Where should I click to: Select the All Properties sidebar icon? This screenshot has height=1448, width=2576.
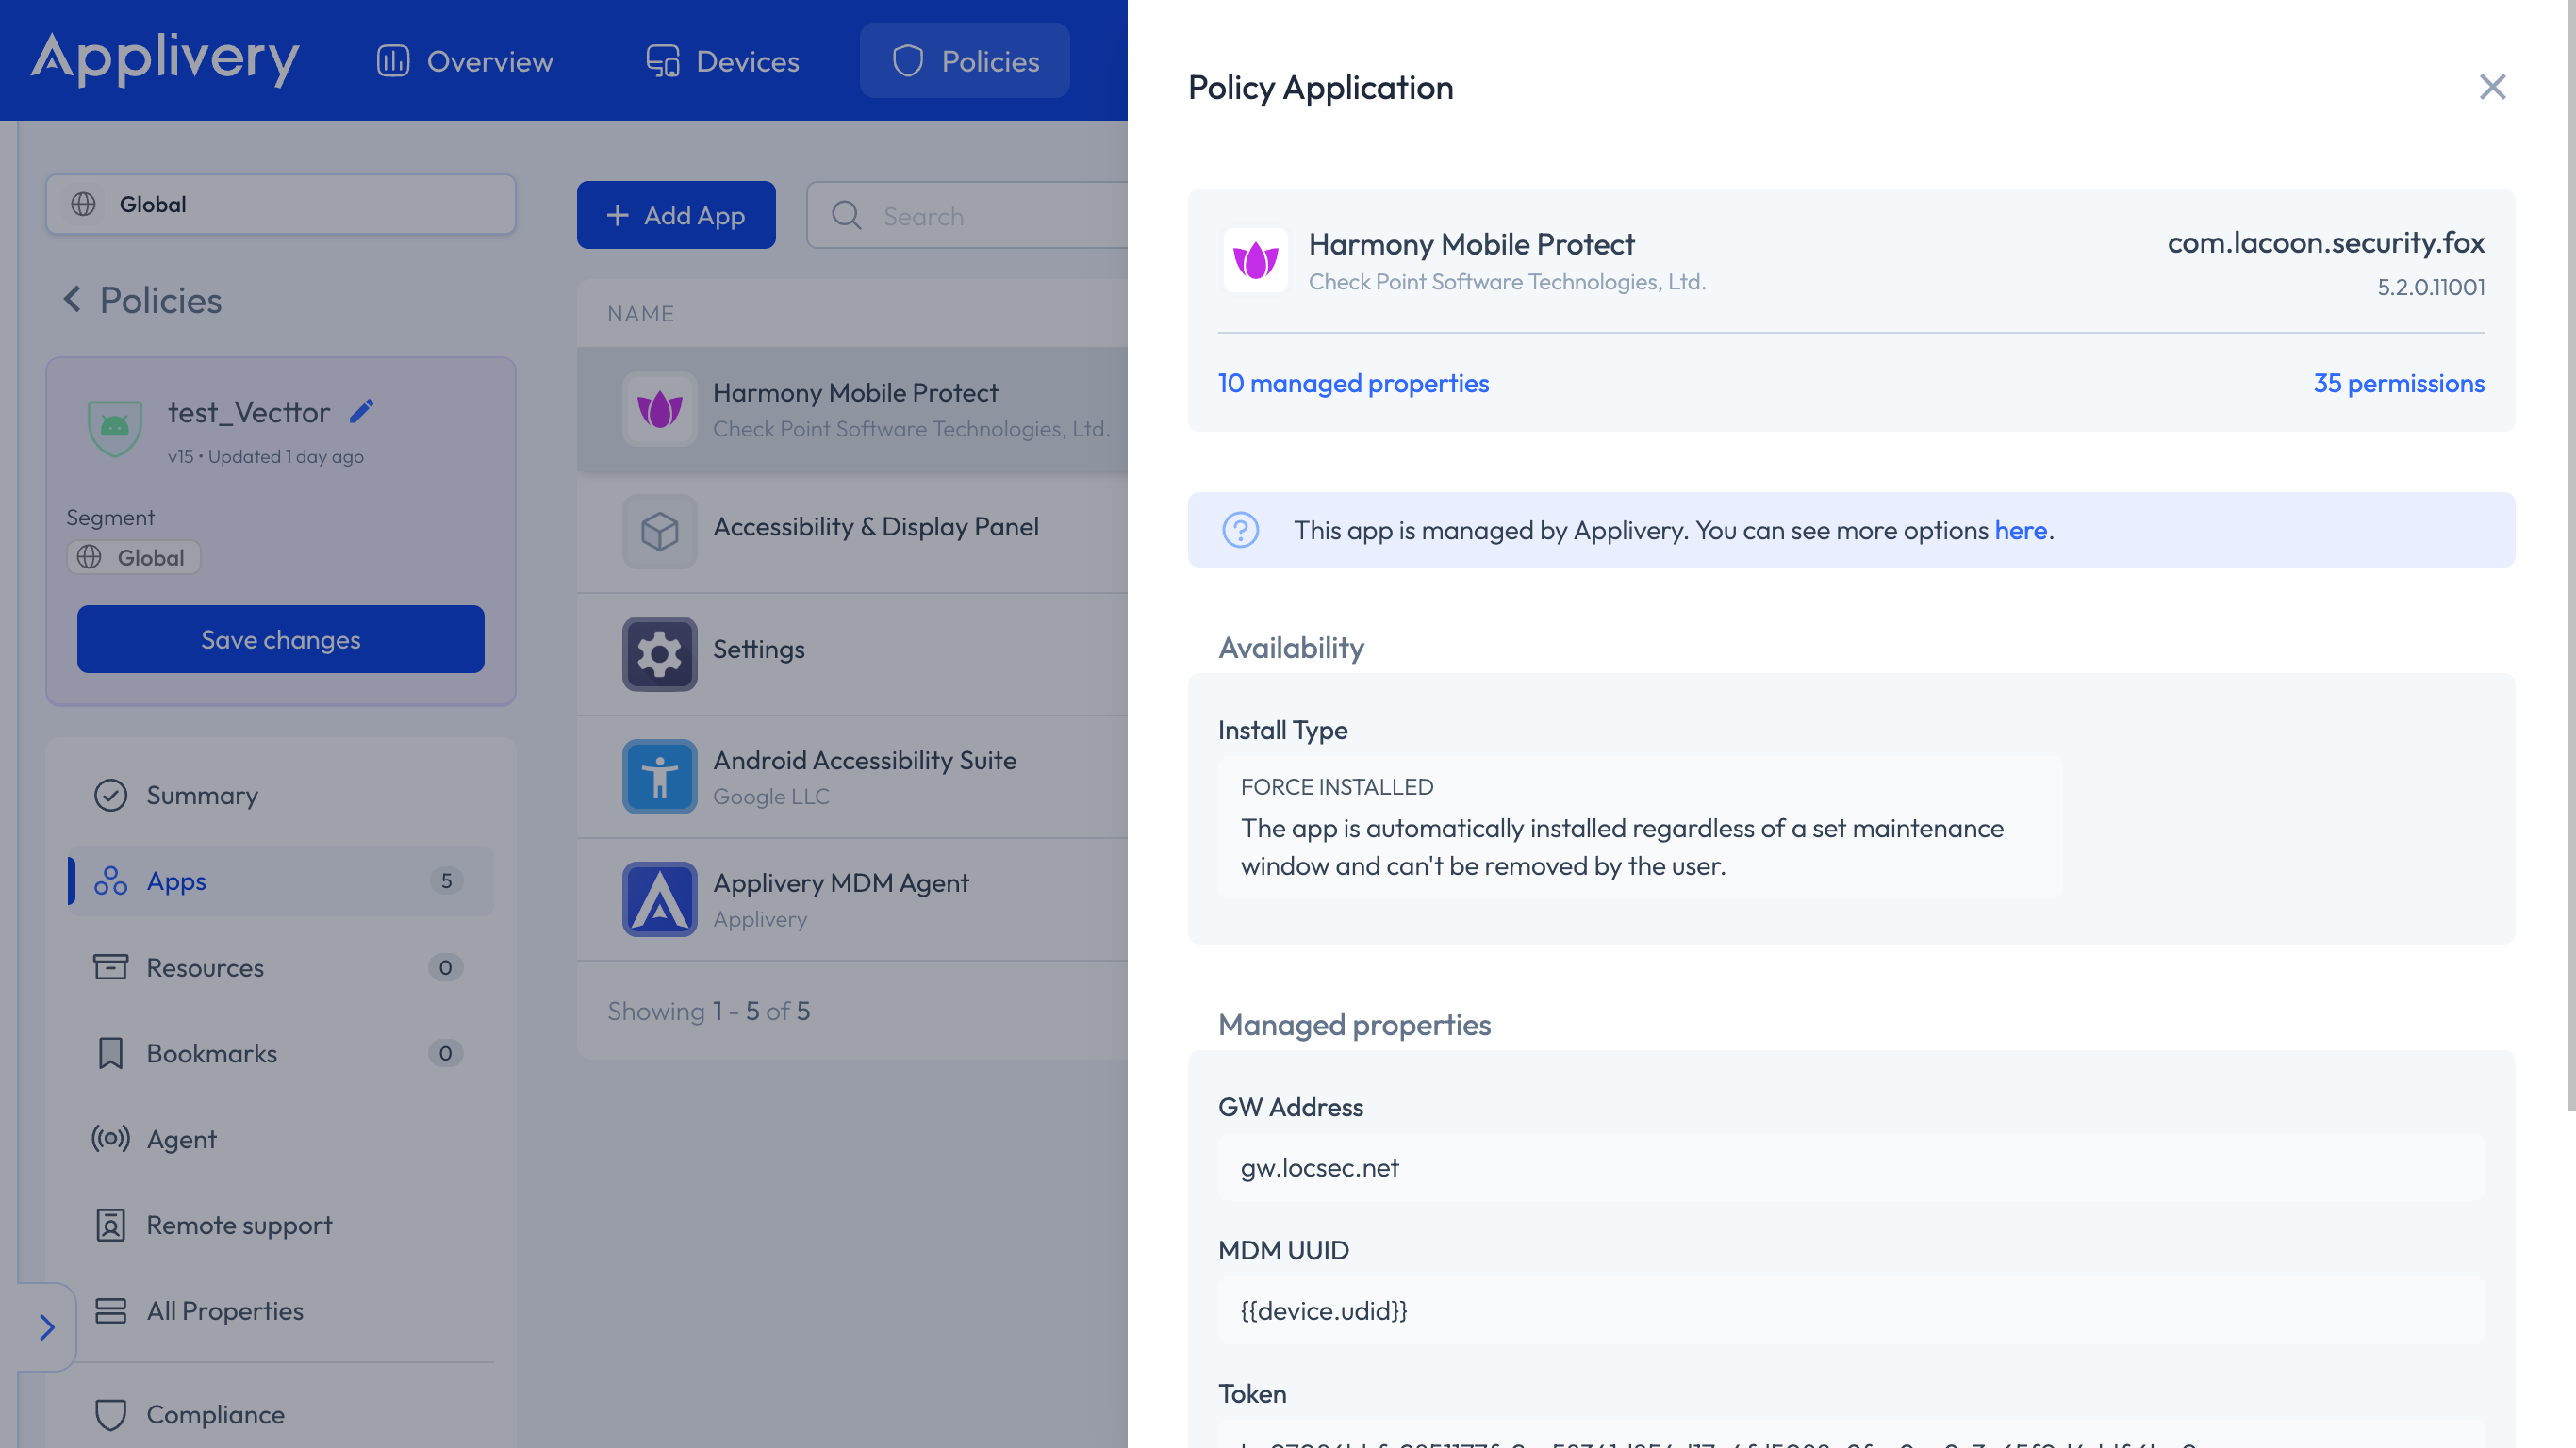pyautogui.click(x=110, y=1311)
